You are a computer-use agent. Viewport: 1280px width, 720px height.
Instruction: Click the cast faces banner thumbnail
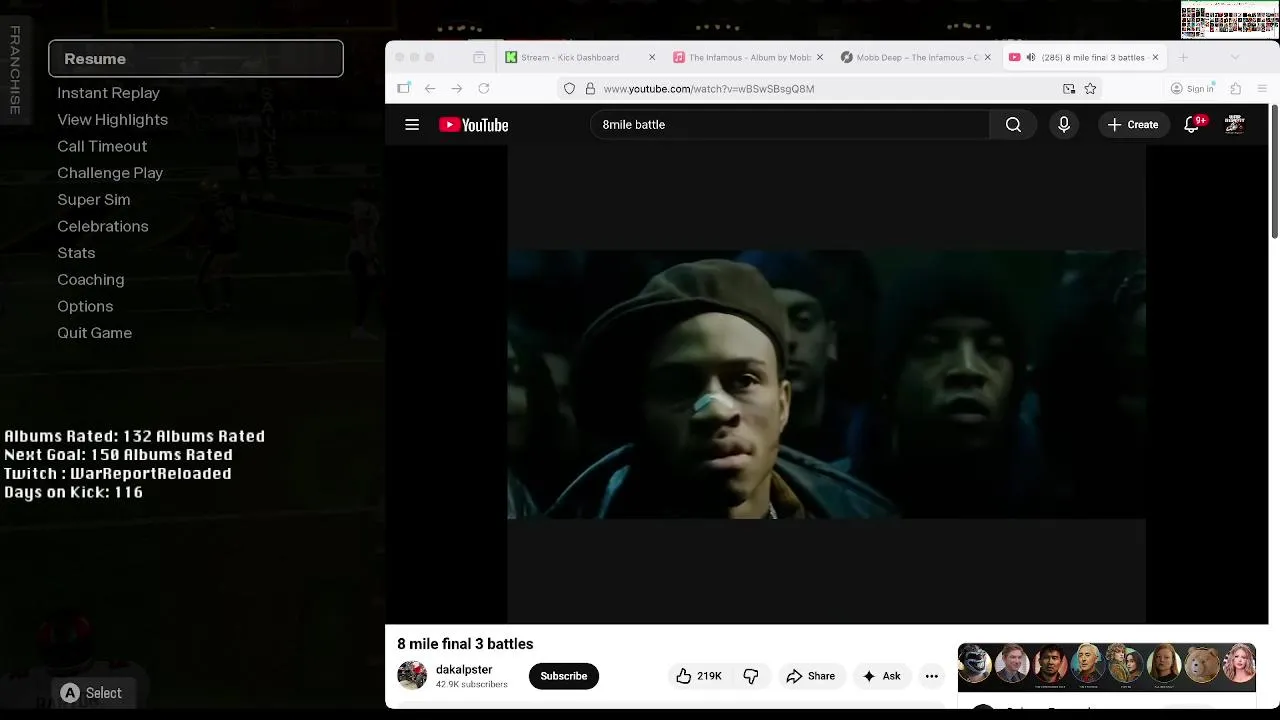click(1106, 668)
